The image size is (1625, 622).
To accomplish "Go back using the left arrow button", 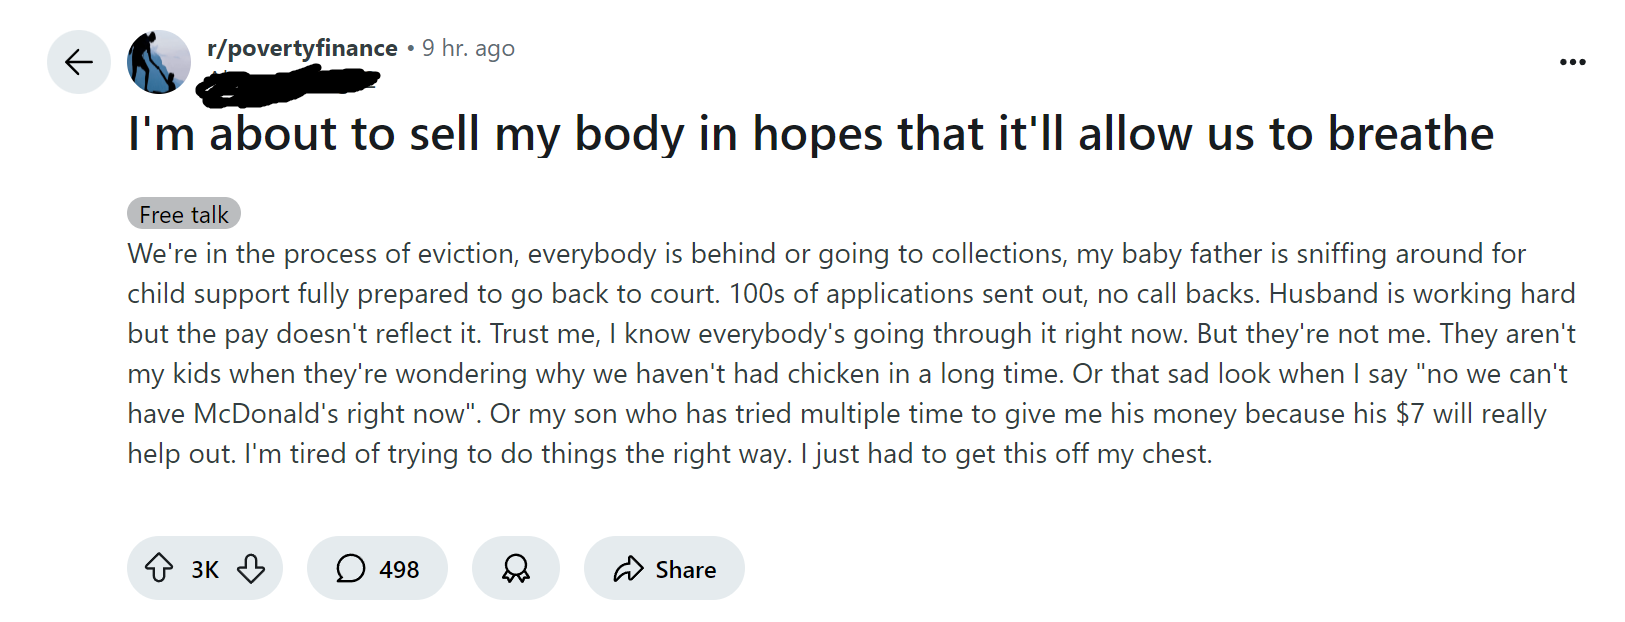I will (79, 62).
